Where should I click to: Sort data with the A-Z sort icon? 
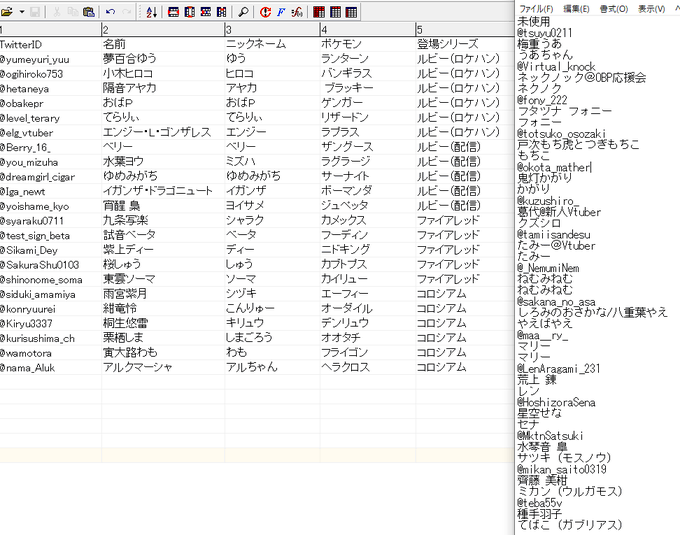(x=151, y=12)
